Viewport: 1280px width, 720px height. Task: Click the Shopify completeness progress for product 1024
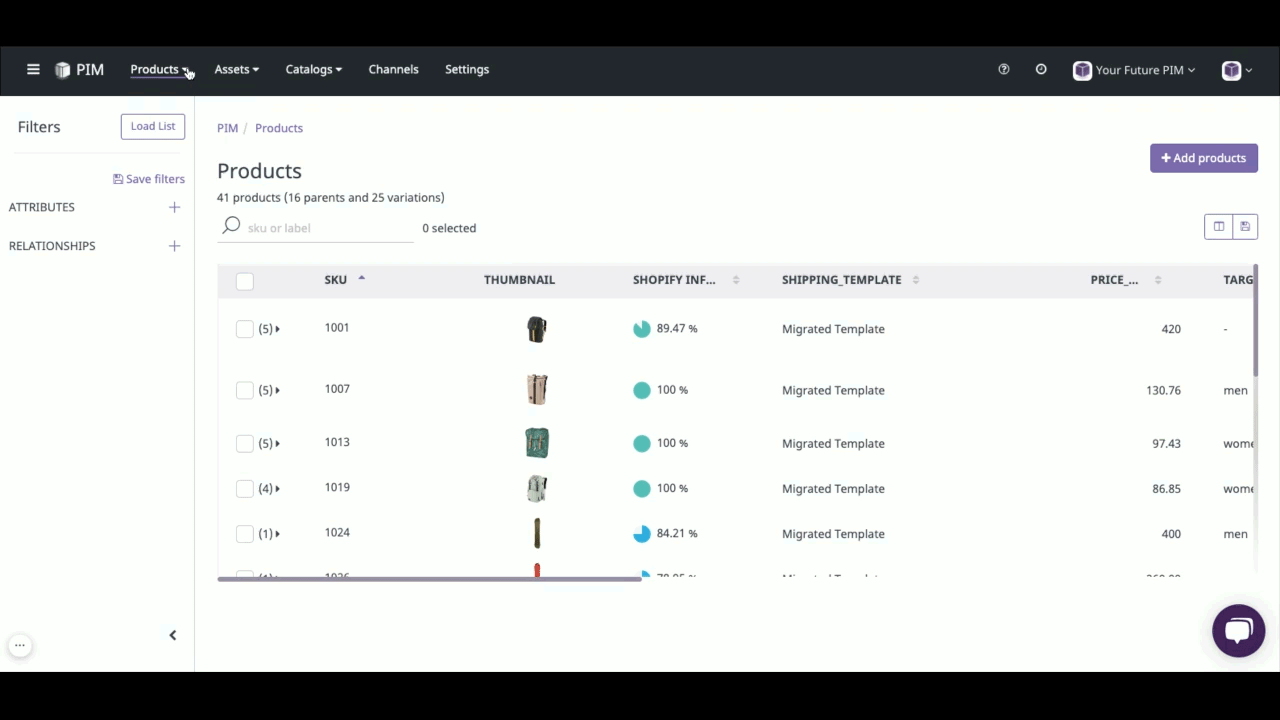pyautogui.click(x=641, y=533)
